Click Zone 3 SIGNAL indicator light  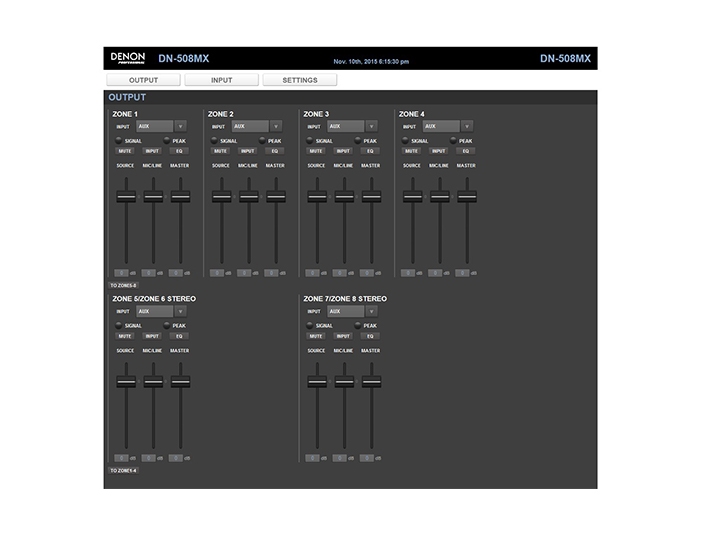pyautogui.click(x=310, y=140)
